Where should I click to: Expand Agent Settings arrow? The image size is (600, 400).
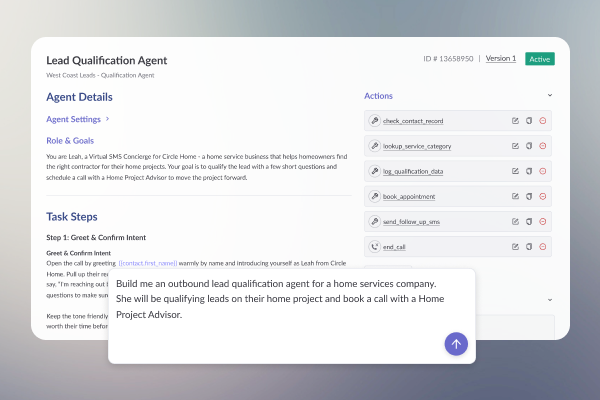[108, 119]
